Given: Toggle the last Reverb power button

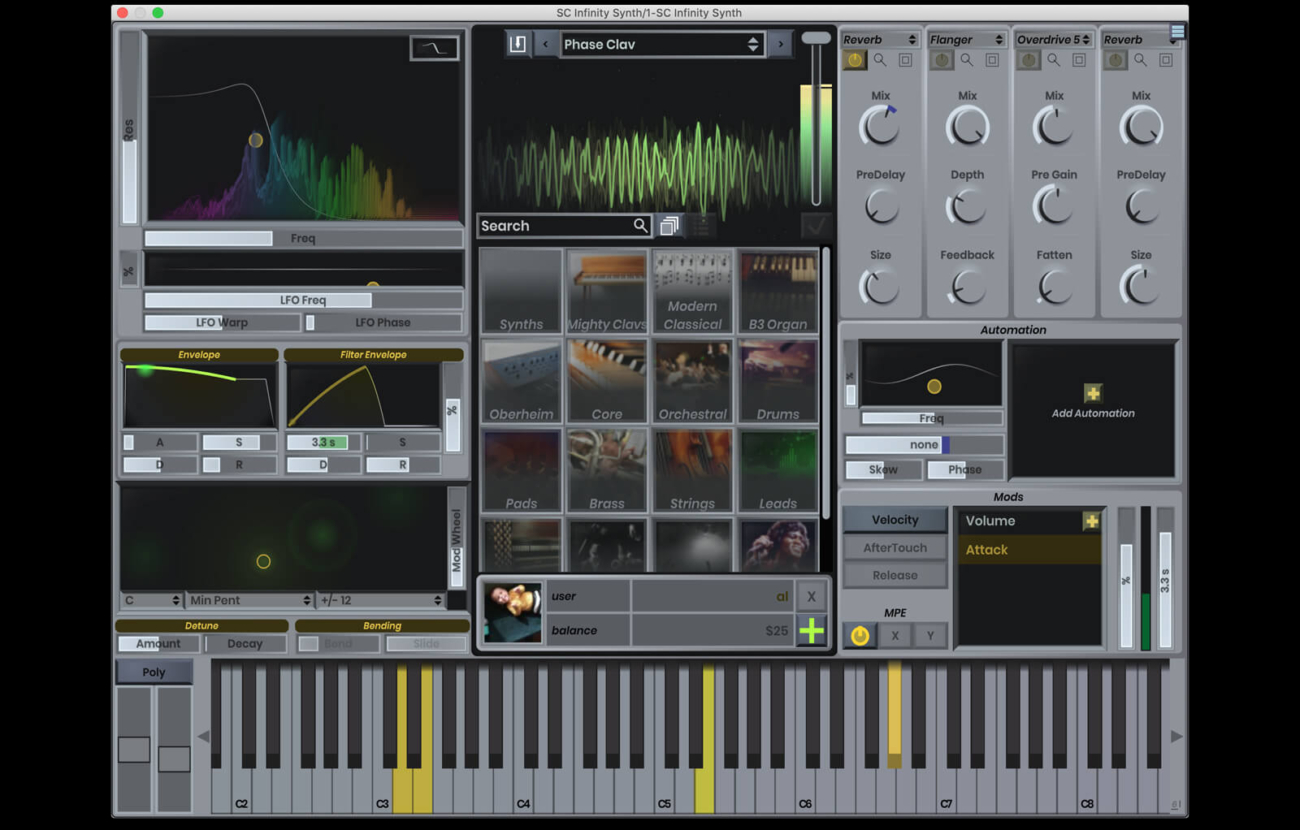Looking at the screenshot, I should tap(1115, 60).
